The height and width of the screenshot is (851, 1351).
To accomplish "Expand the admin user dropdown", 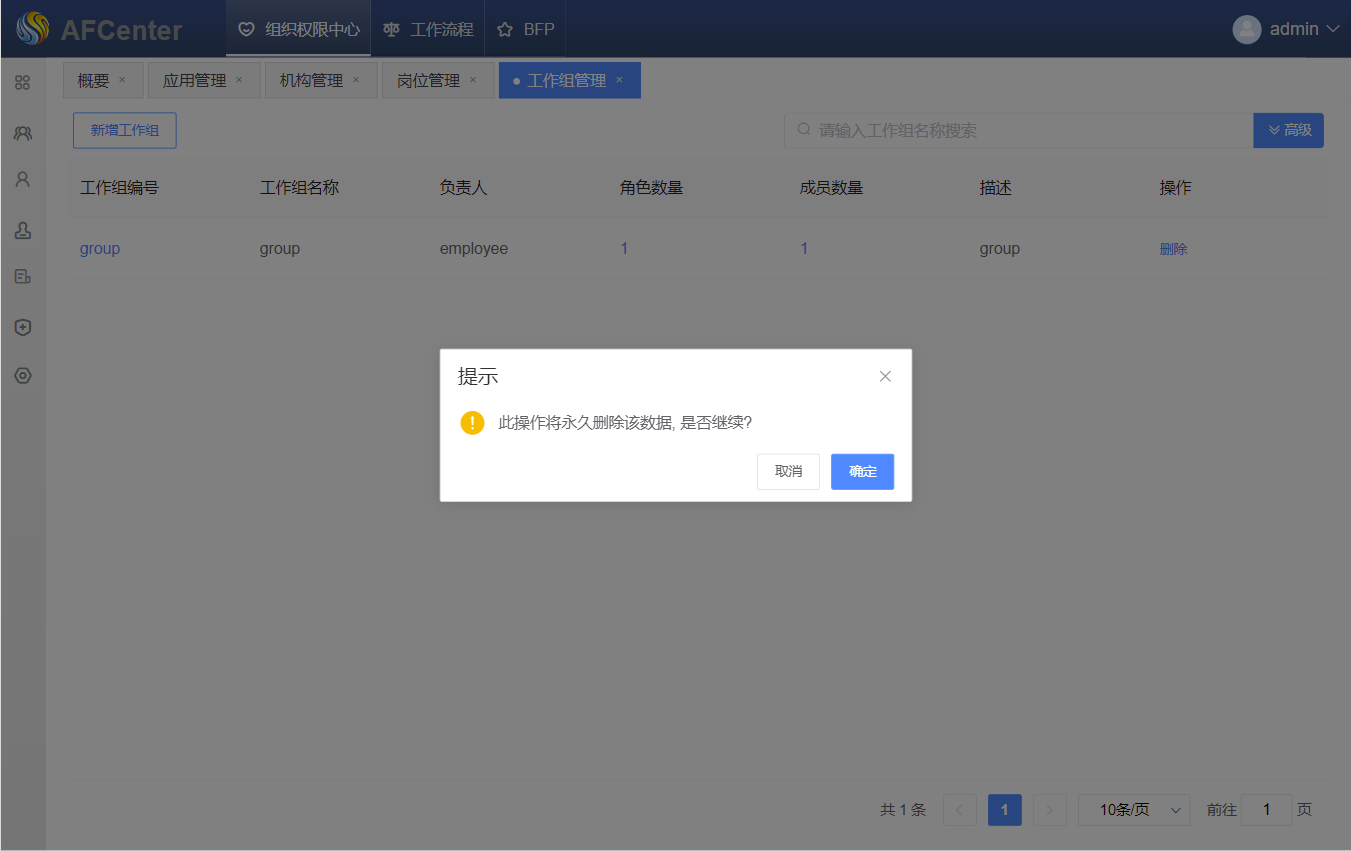I will click(x=1287, y=29).
